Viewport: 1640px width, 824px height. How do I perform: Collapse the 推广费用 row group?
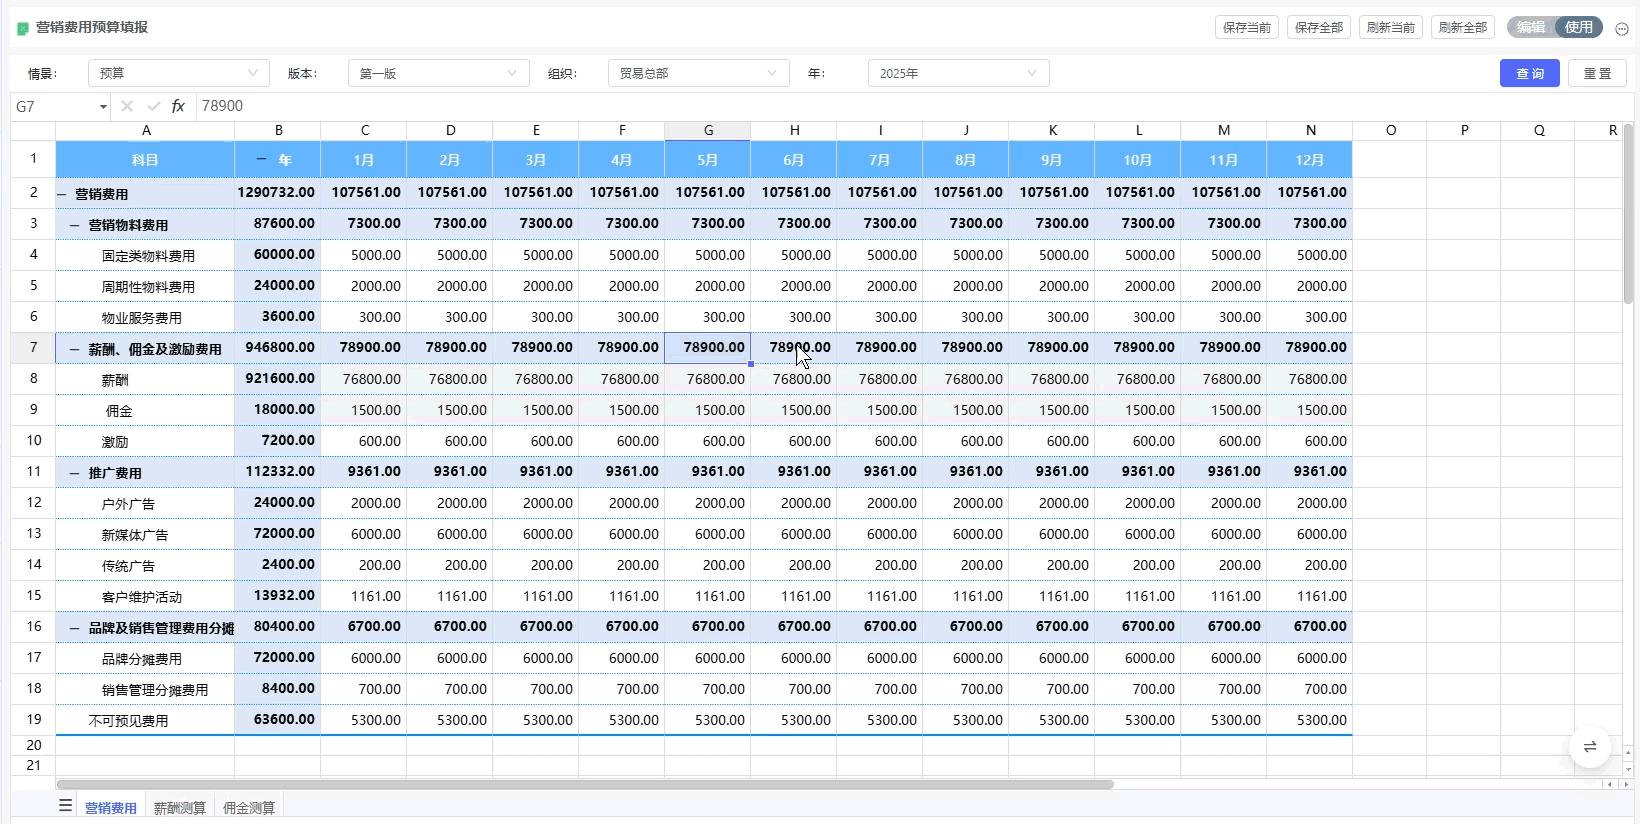[x=75, y=473]
